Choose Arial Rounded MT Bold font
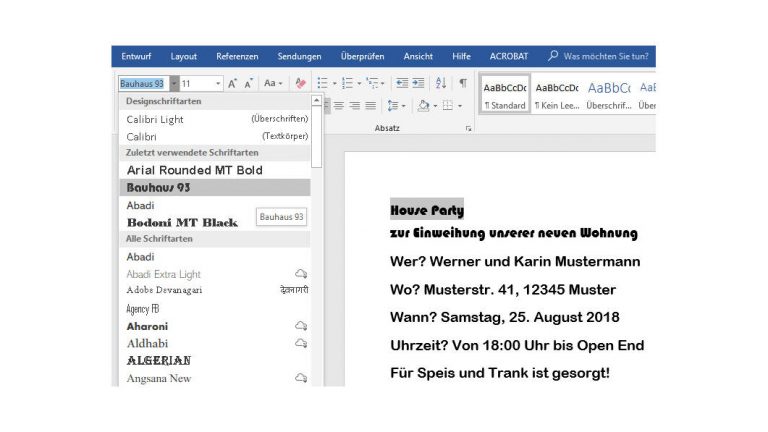Screen dimensions: 768x432 pyautogui.click(x=194, y=170)
